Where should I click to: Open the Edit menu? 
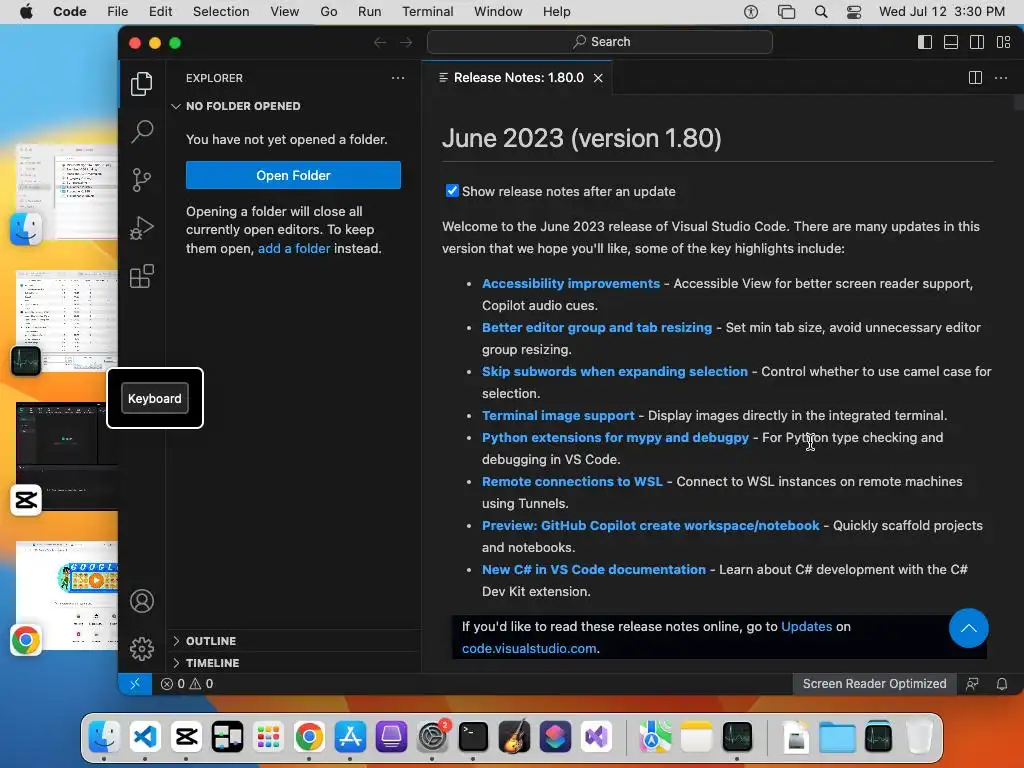coord(160,12)
